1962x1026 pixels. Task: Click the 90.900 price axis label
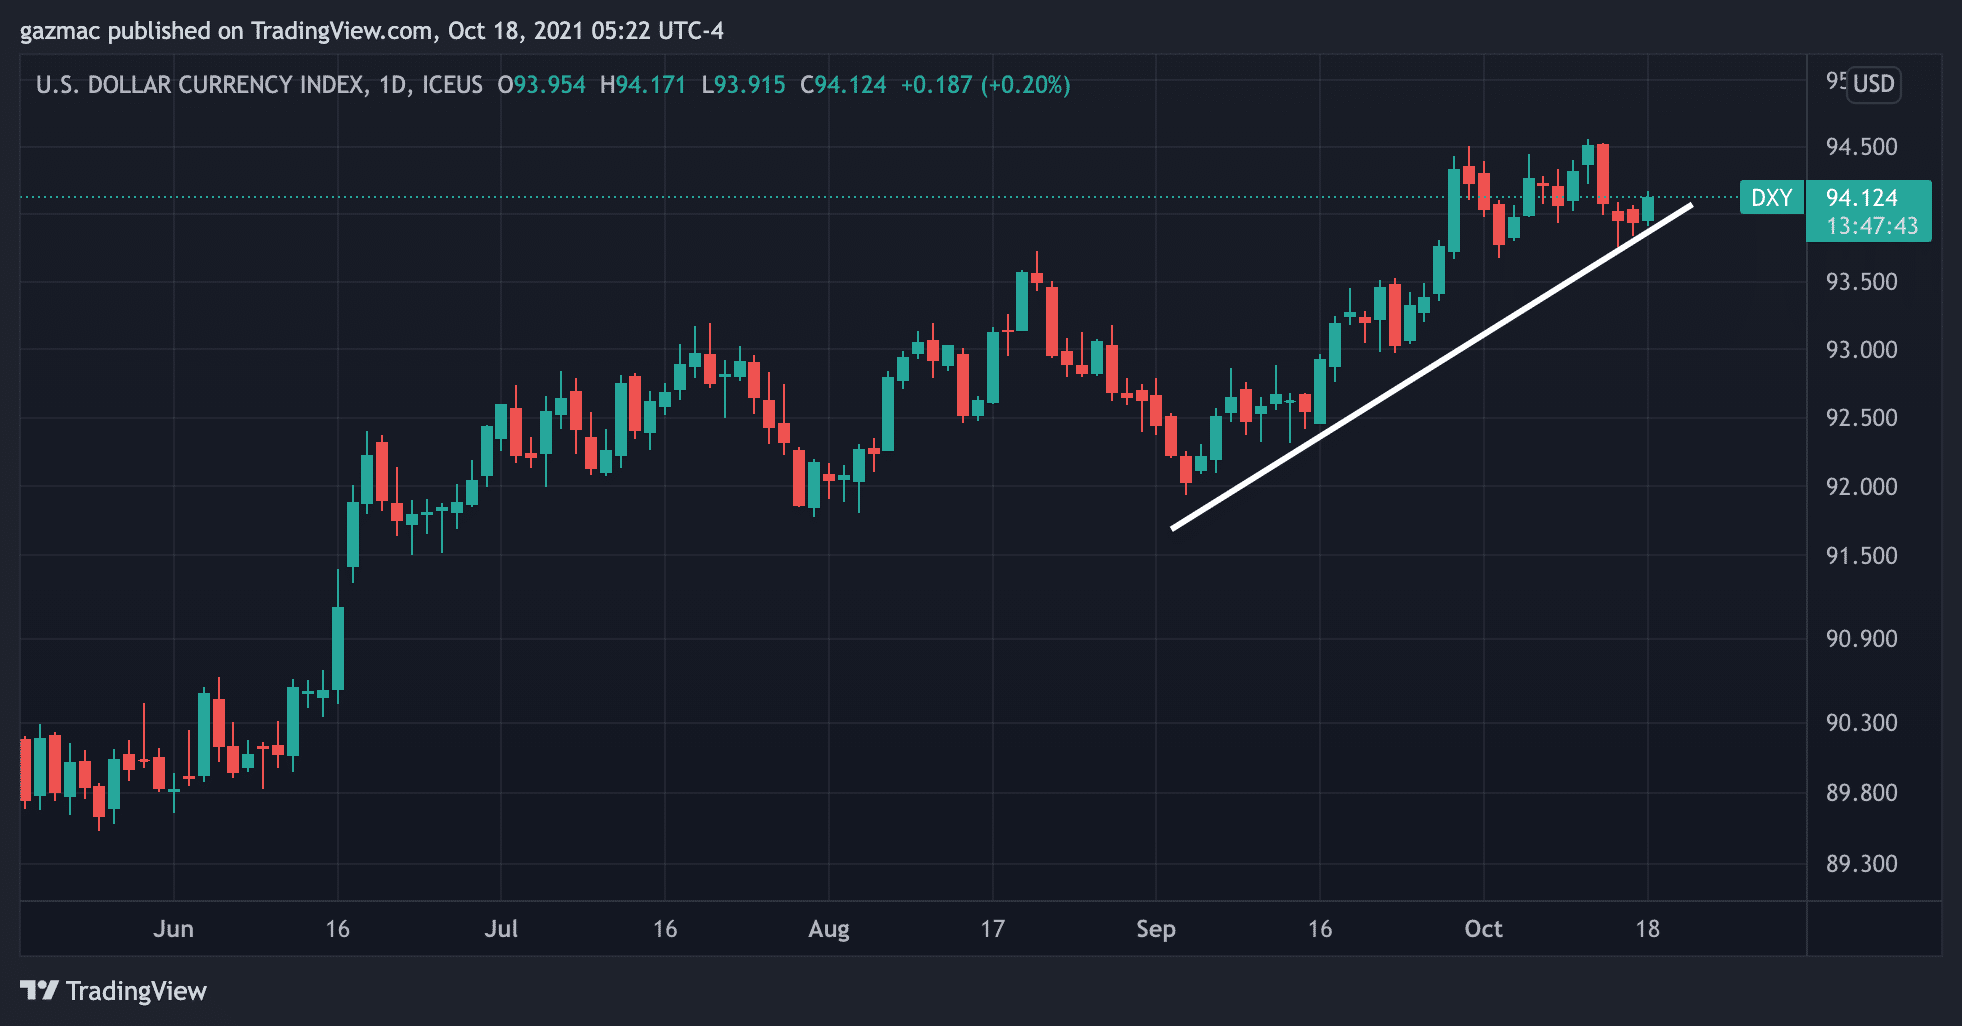1861,639
